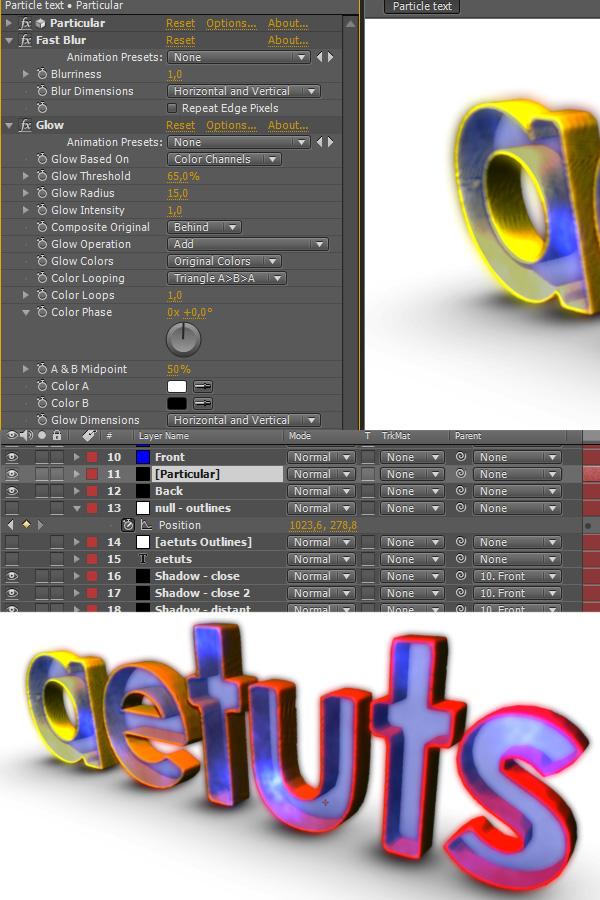Viewport: 600px width, 900px height.
Task: Toggle the Glow effect fx switch
Action: coord(25,126)
